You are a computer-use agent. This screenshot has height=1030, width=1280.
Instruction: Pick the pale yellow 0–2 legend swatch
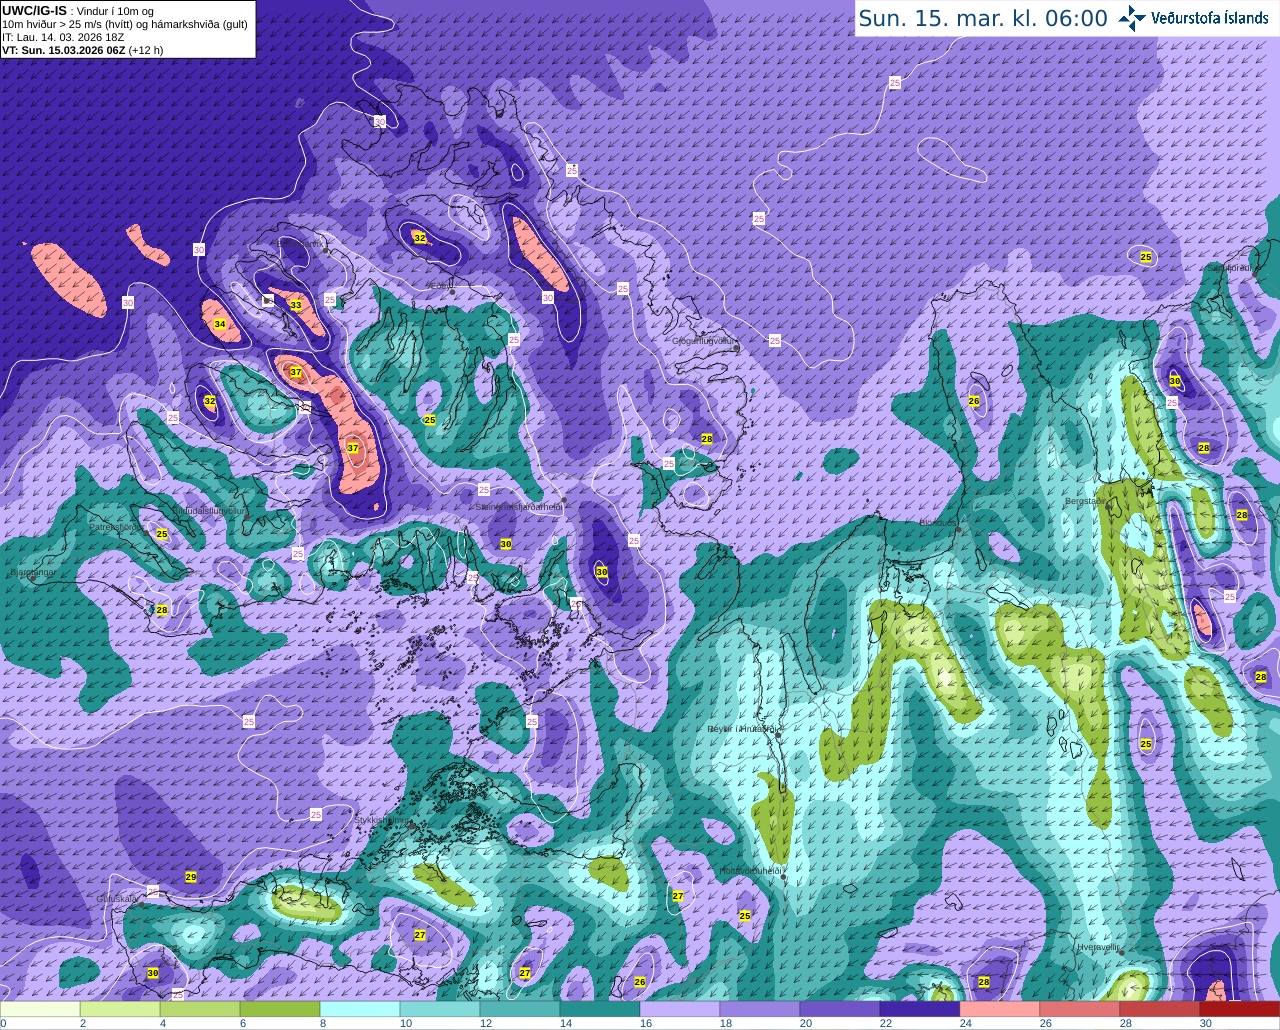40,1009
